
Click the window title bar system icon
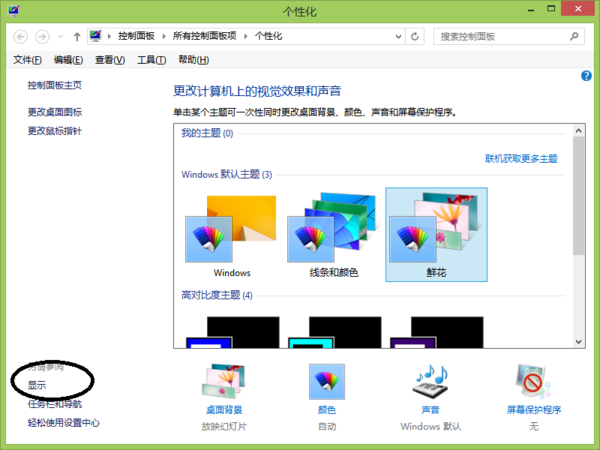14,10
